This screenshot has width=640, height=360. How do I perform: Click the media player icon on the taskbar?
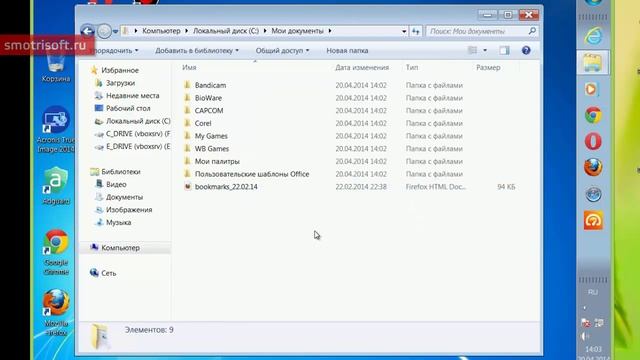pos(591,89)
